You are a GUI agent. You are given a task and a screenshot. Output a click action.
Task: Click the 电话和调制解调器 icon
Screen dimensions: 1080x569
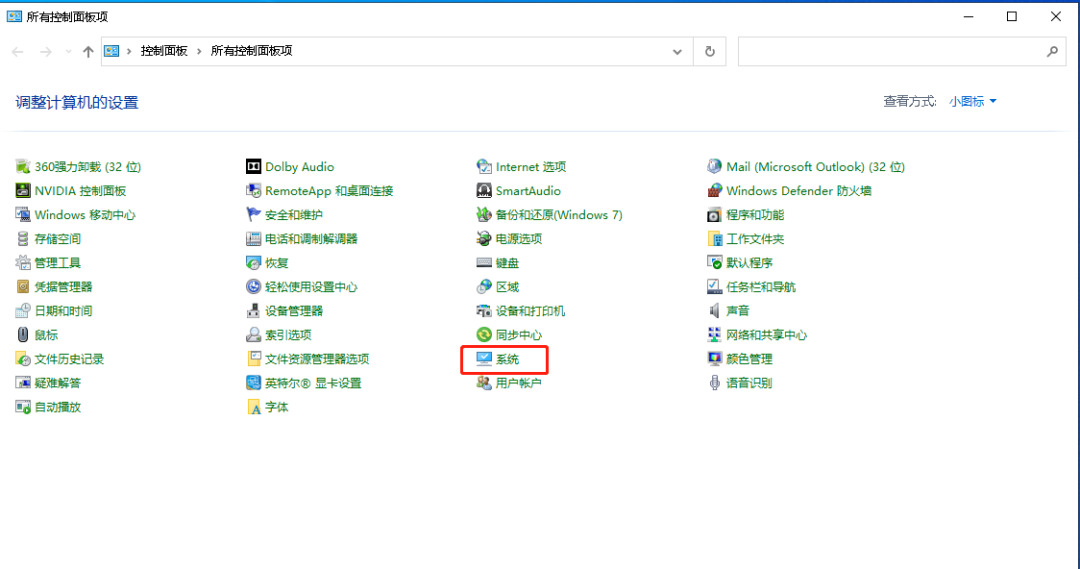tap(253, 239)
